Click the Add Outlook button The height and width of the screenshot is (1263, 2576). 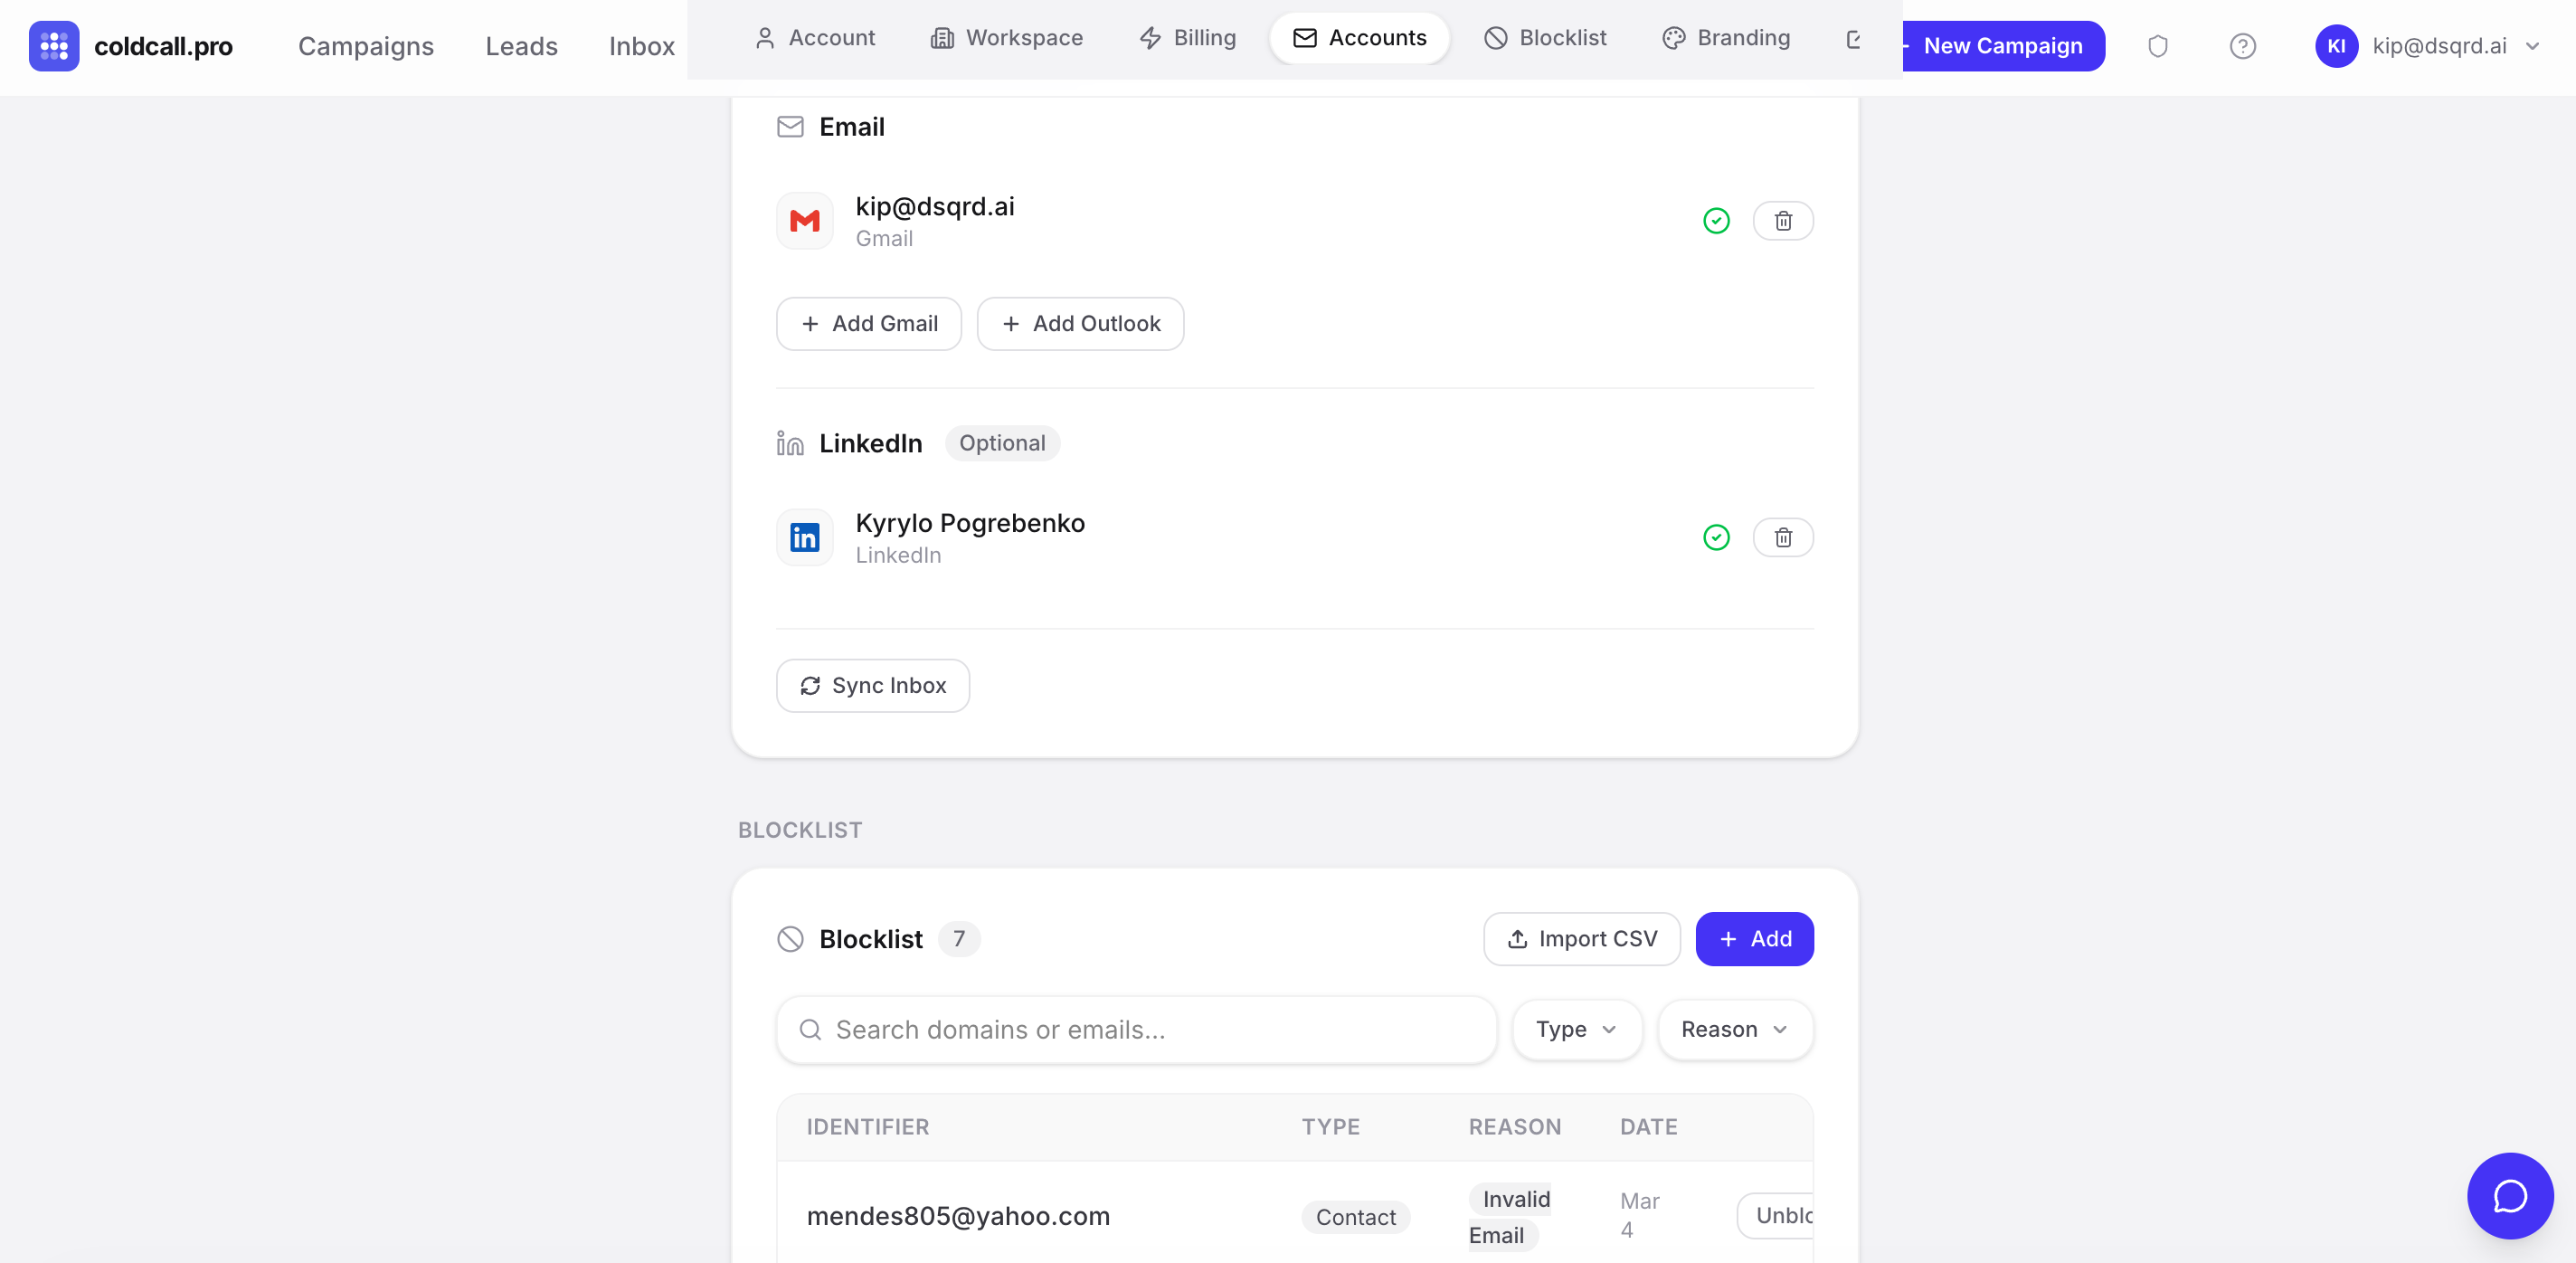[x=1080, y=324]
